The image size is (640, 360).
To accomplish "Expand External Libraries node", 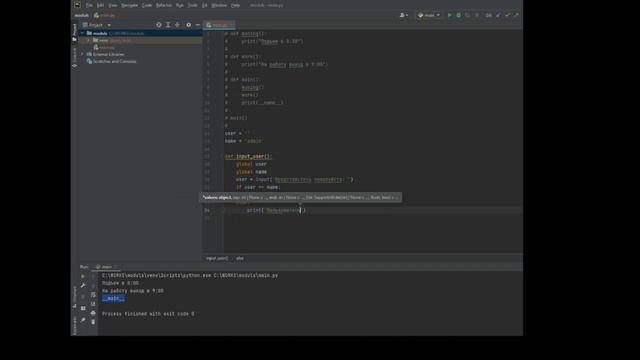I will (82, 54).
